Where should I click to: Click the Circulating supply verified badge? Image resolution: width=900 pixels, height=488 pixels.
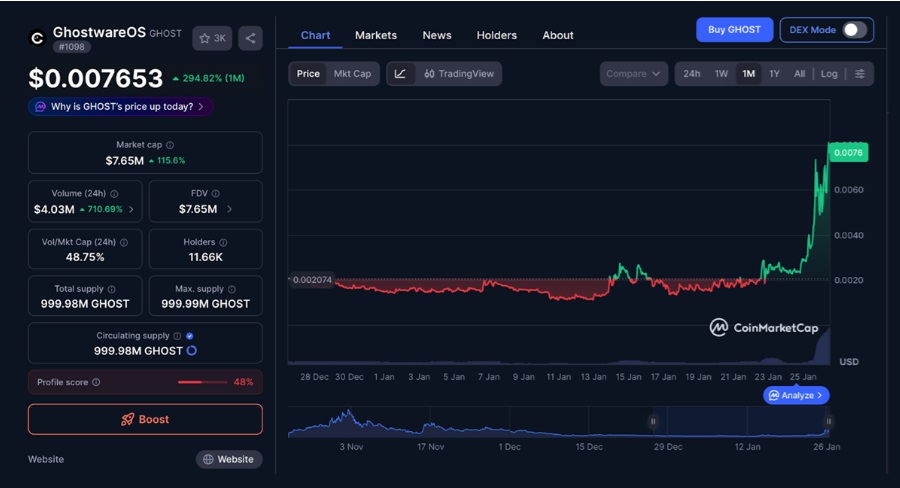[x=190, y=336]
